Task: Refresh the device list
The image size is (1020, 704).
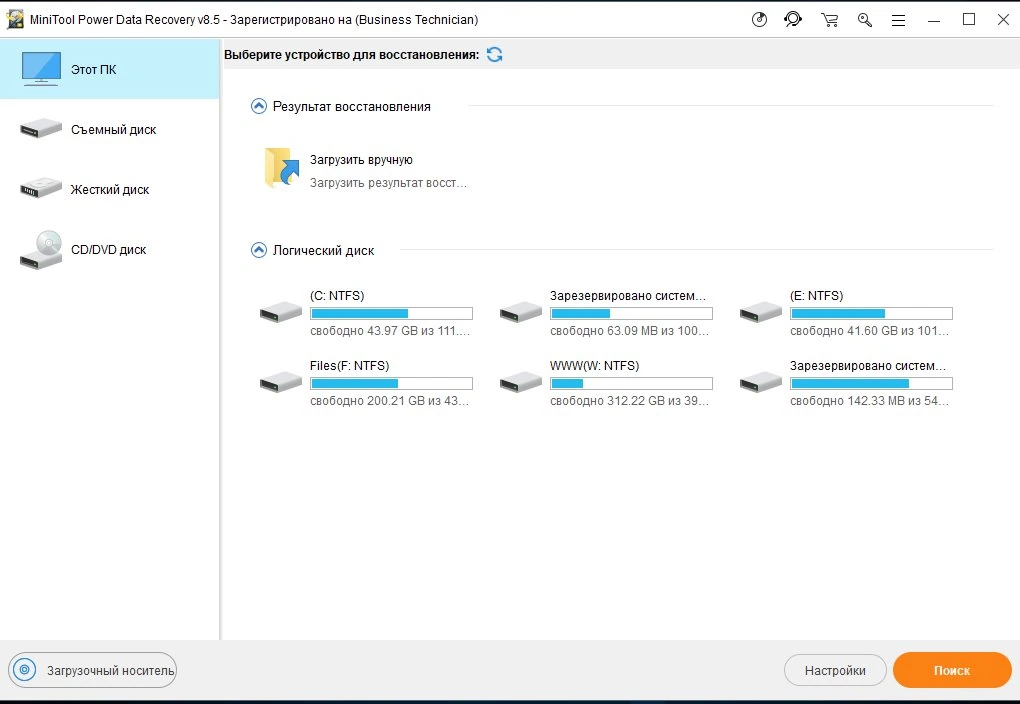Action: (494, 55)
